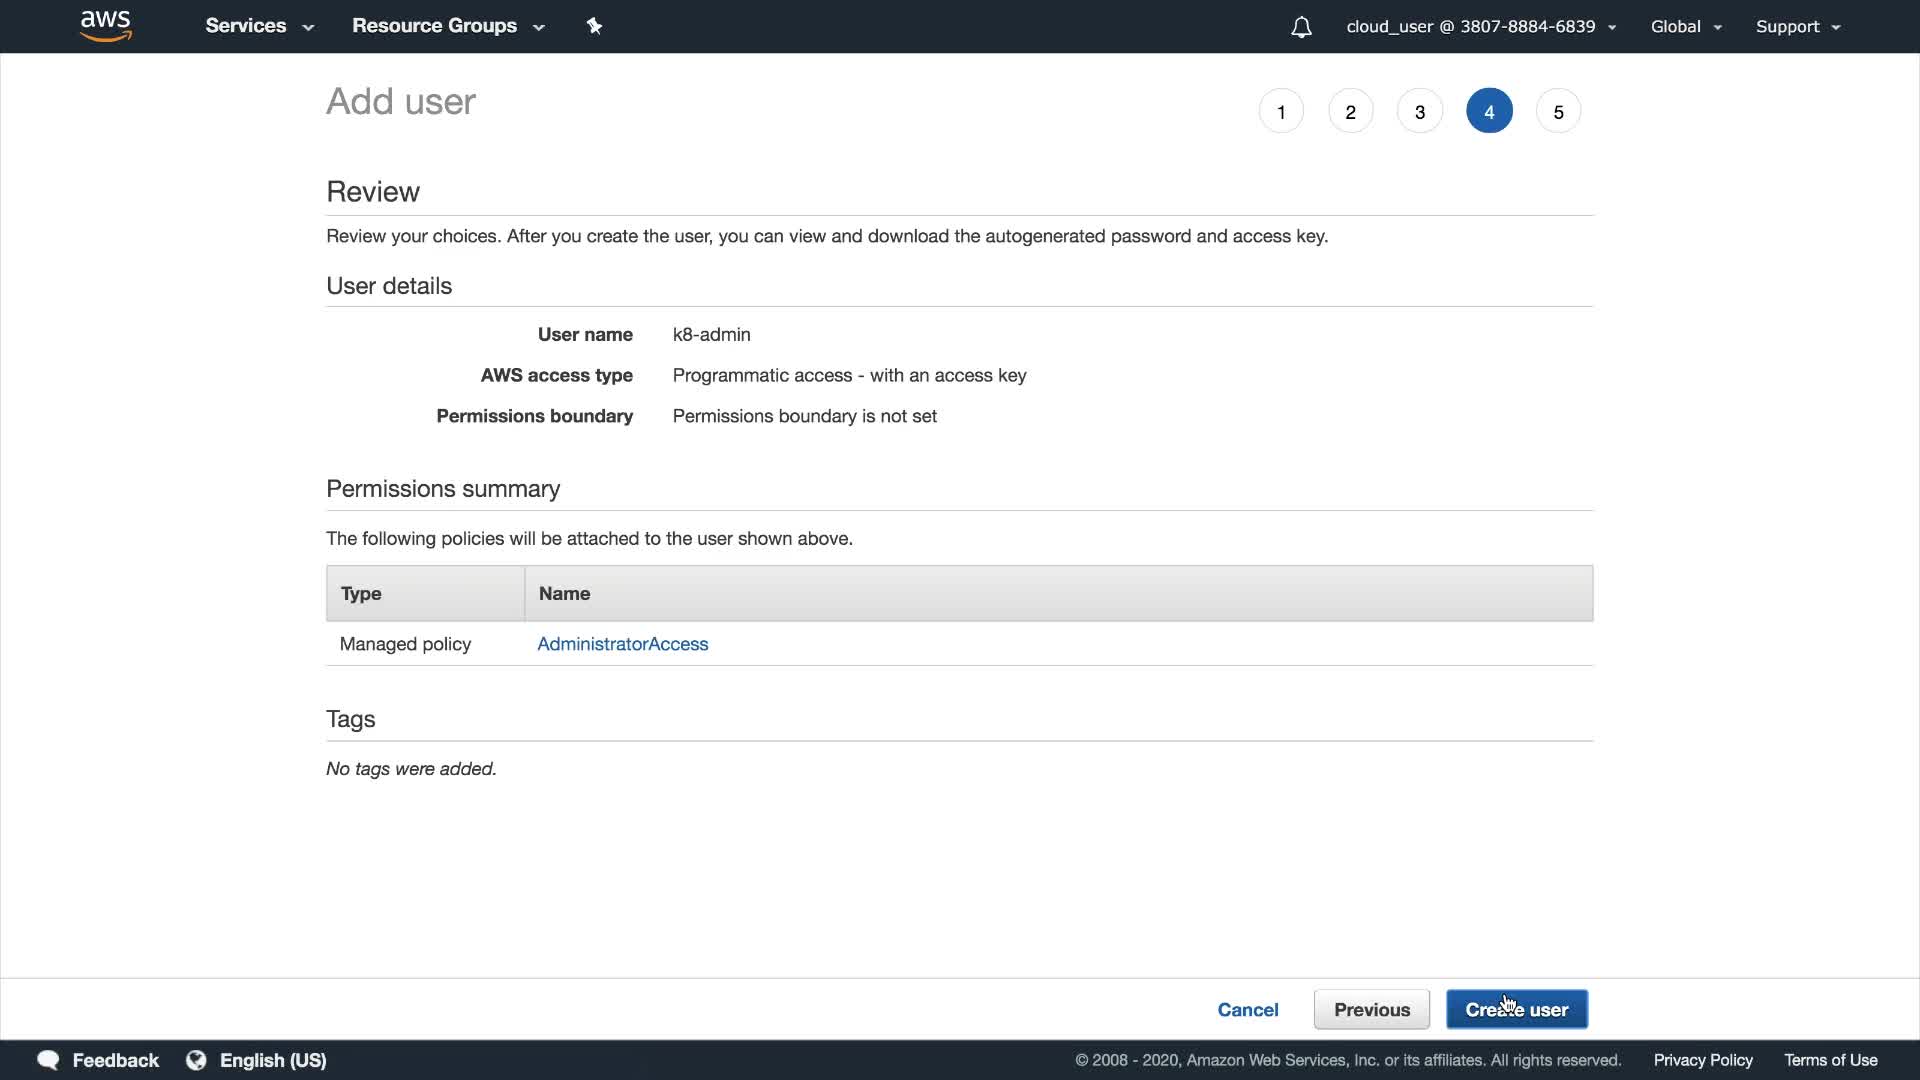This screenshot has height=1080, width=1920.
Task: Open the notifications bell
Action: coord(1301,27)
